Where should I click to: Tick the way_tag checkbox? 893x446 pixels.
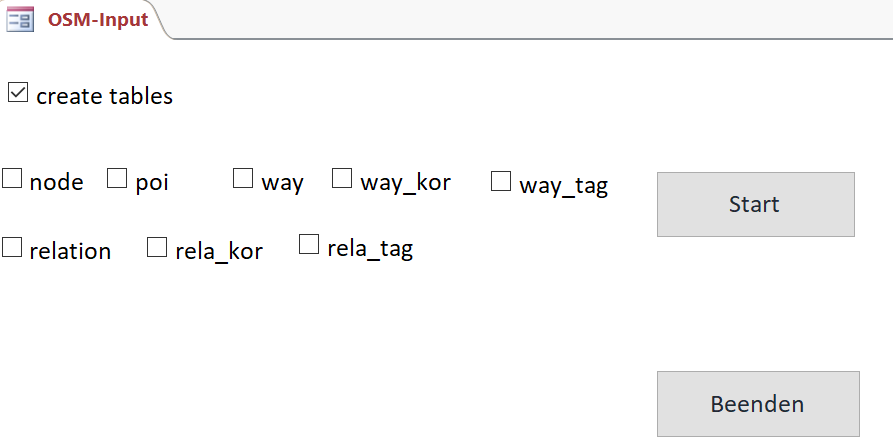pyautogui.click(x=501, y=181)
